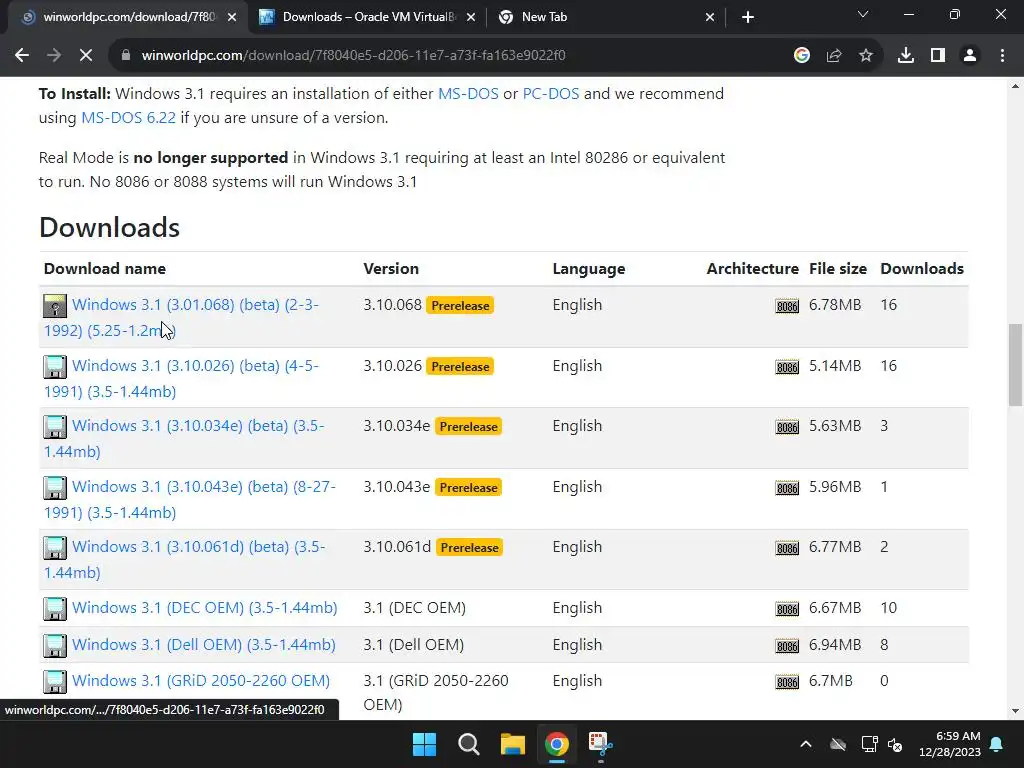Click scrollbar down arrow on the page
1024x768 pixels.
click(x=1016, y=711)
